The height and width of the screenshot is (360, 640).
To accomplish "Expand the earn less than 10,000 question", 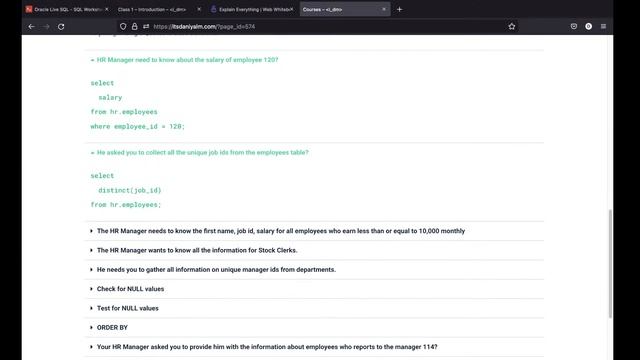I will tap(314, 231).
